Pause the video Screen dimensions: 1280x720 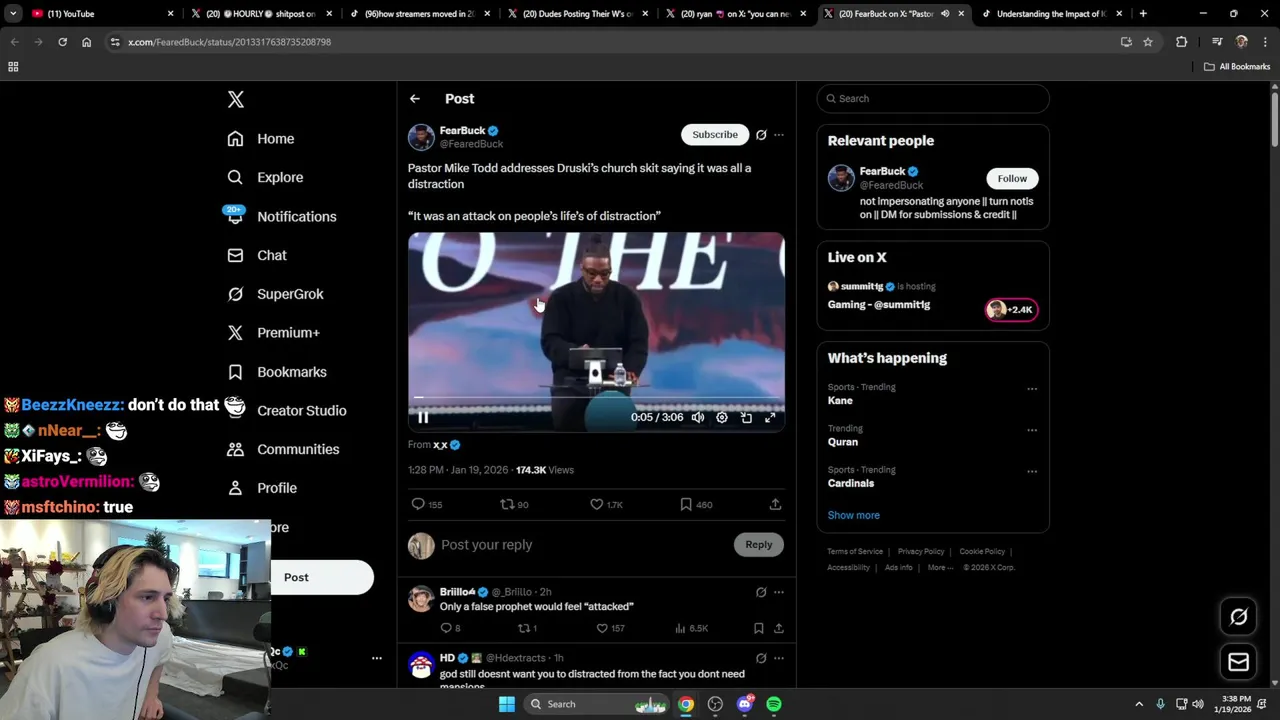423,418
